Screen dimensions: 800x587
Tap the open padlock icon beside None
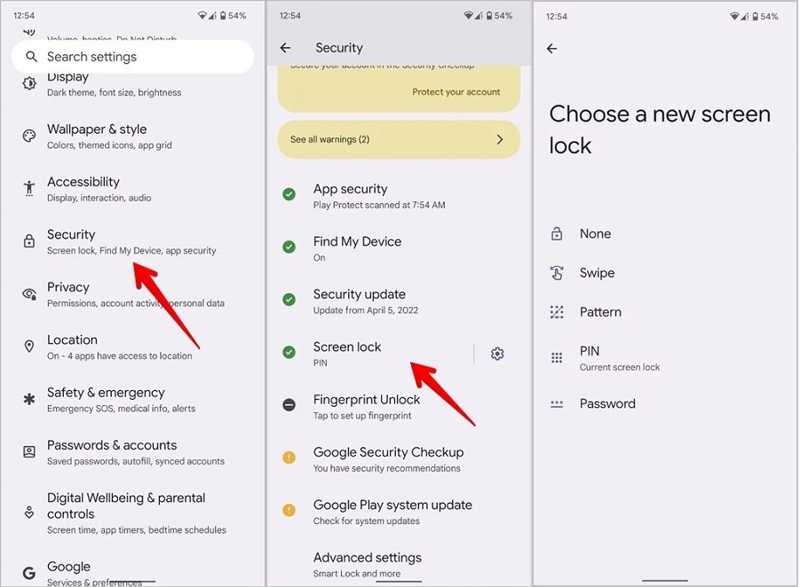[557, 234]
